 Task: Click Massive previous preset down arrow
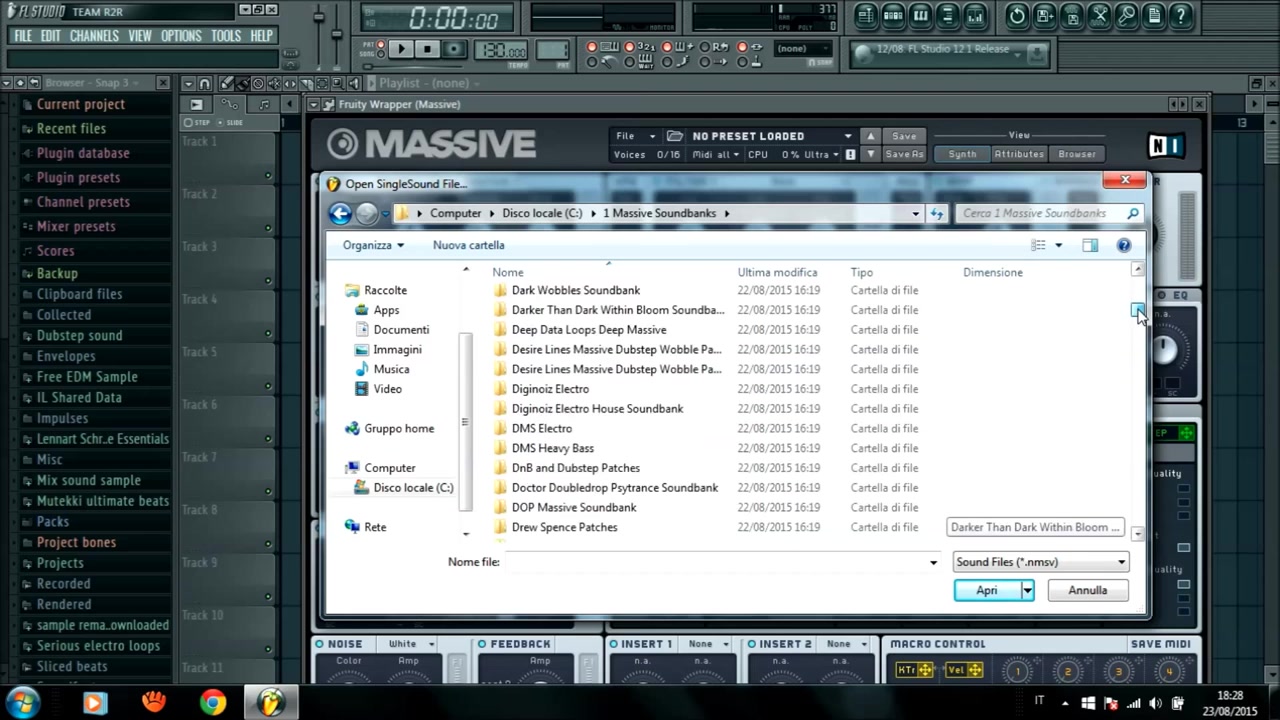point(871,154)
